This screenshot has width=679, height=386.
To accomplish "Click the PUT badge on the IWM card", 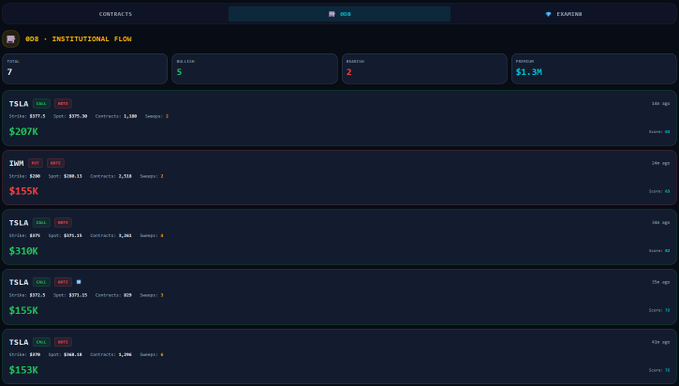I will click(x=36, y=163).
